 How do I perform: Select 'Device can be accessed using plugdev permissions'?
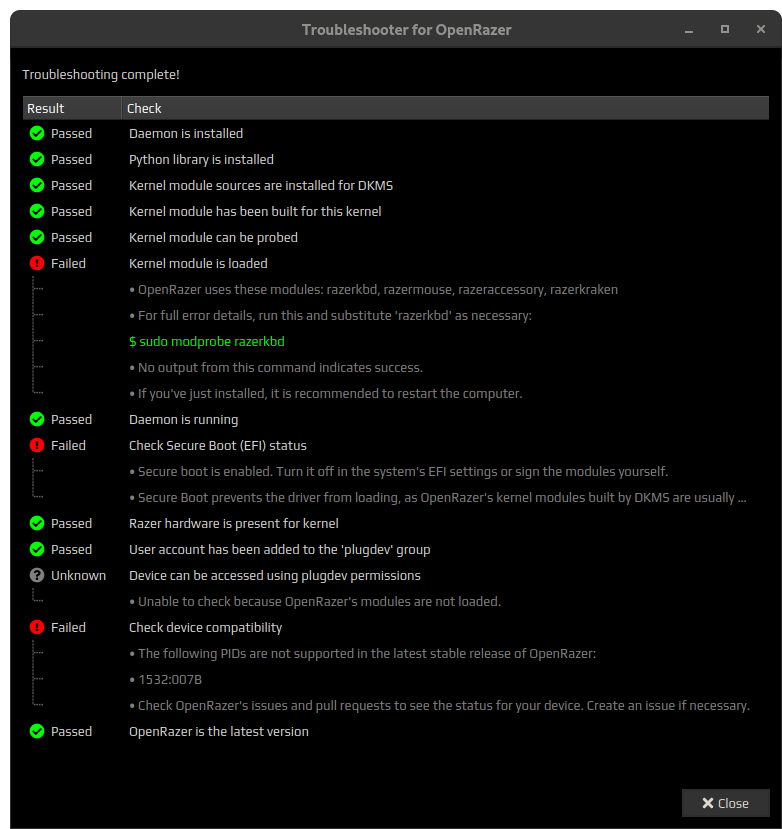click(275, 575)
